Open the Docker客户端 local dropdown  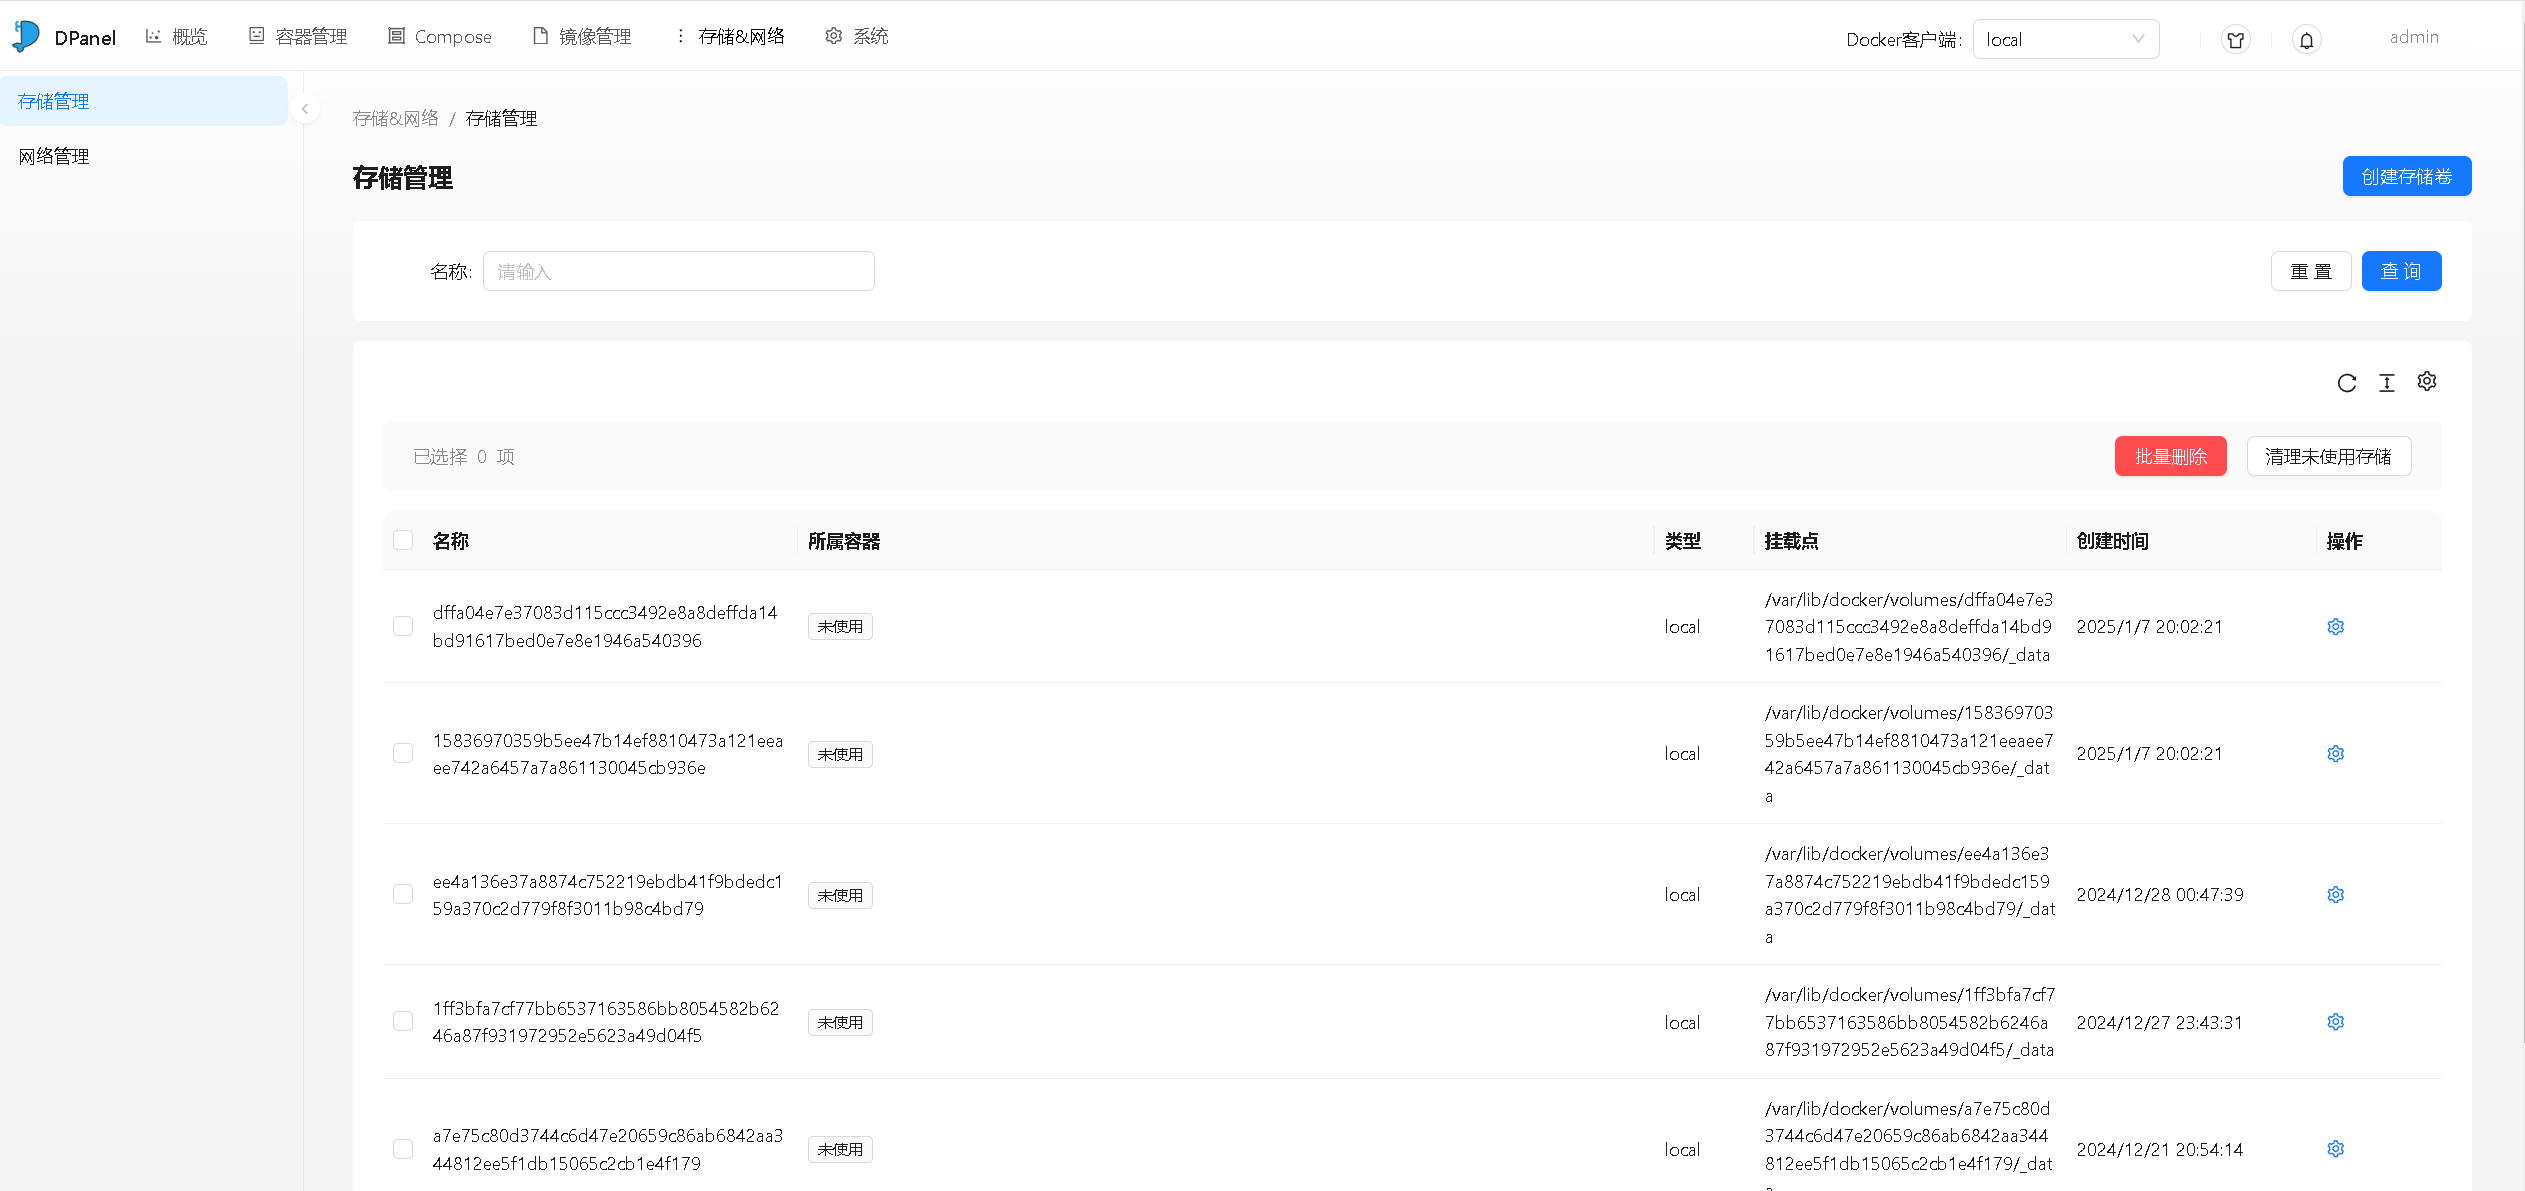point(2065,39)
